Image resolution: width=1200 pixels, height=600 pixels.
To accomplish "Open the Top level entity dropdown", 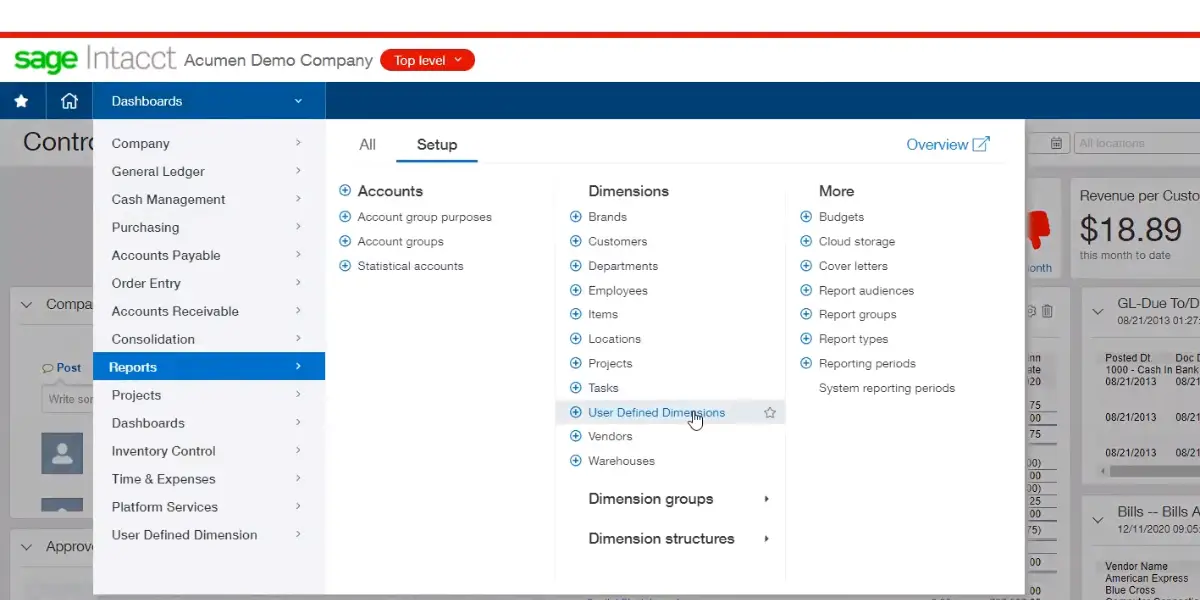I will [428, 61].
